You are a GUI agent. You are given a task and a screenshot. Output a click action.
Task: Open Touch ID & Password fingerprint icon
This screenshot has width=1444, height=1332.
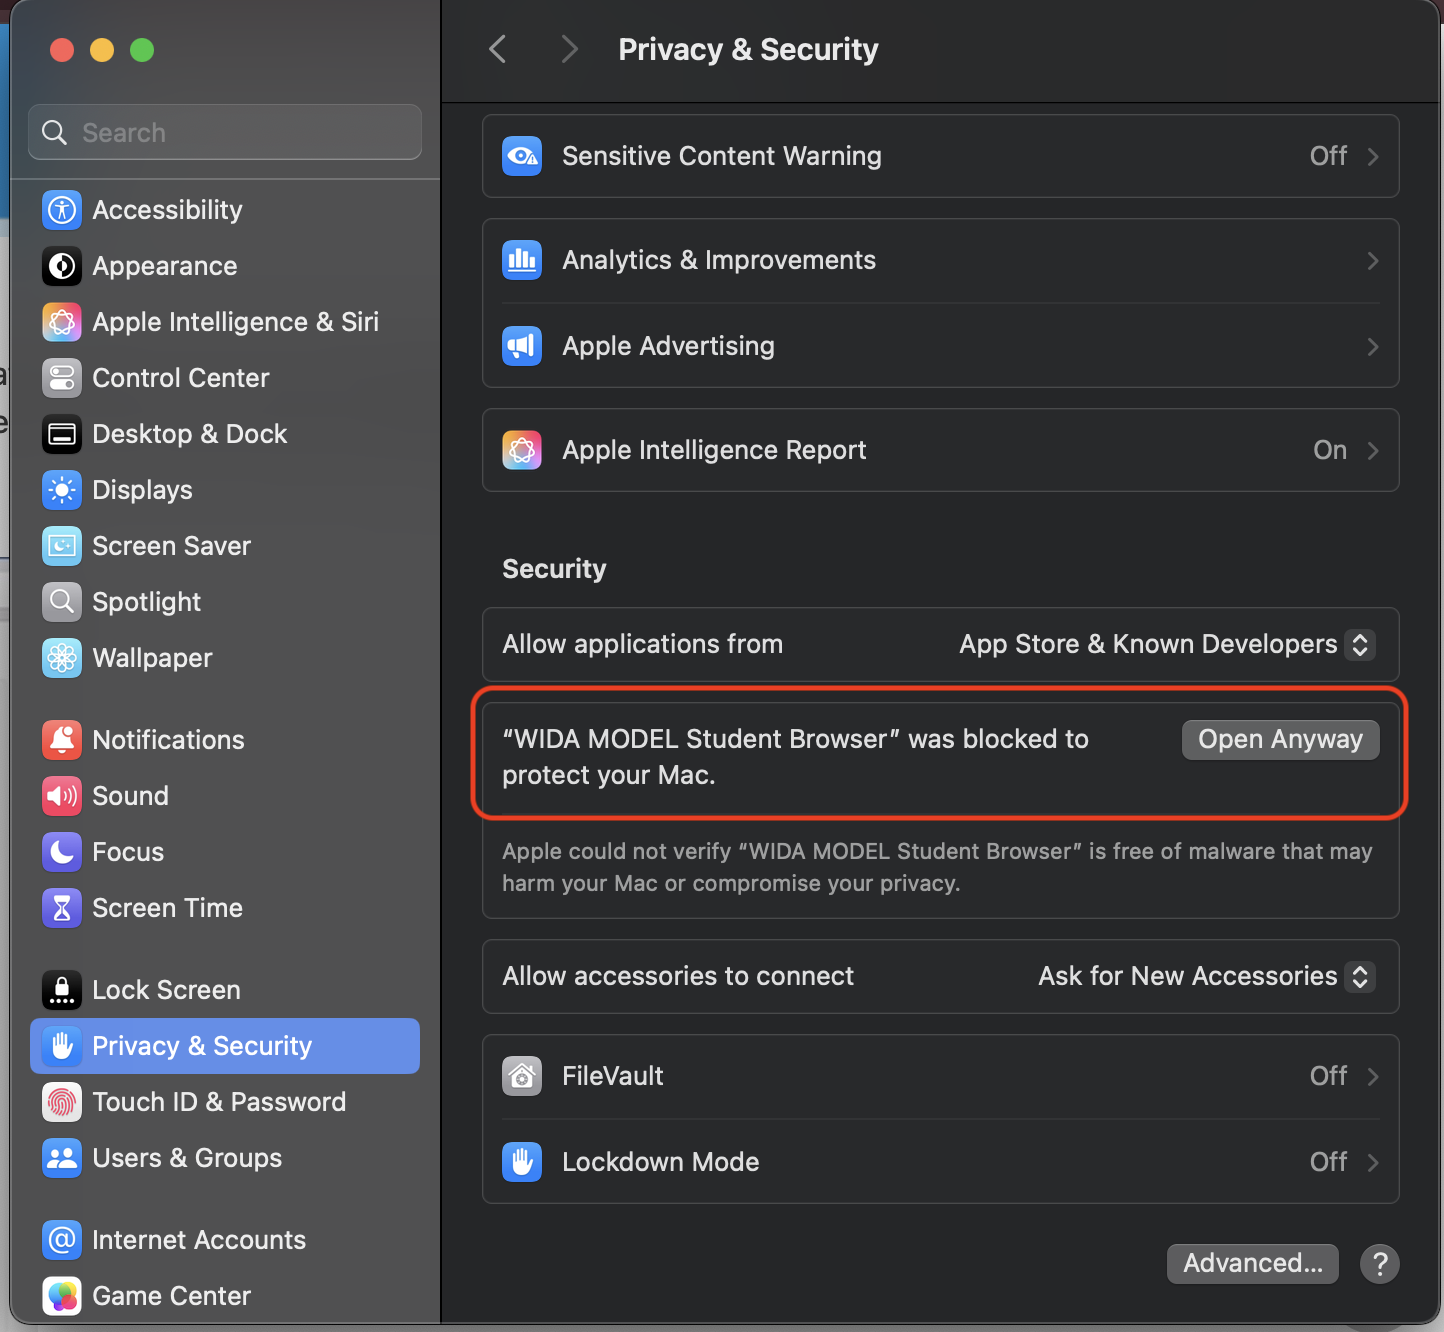point(62,1102)
